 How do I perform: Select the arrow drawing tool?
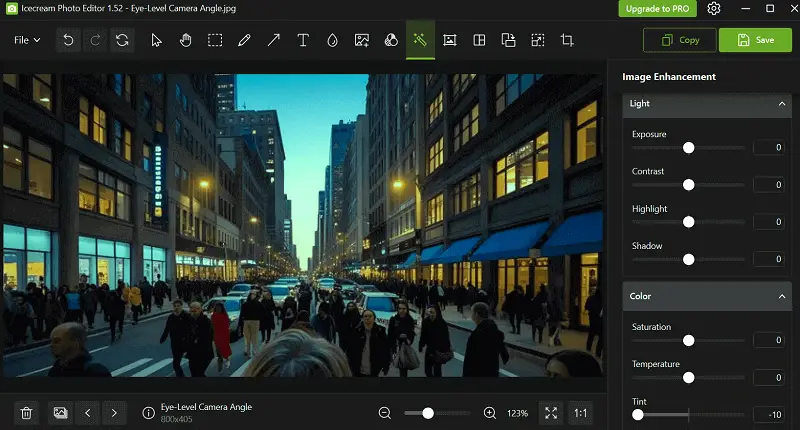[274, 40]
